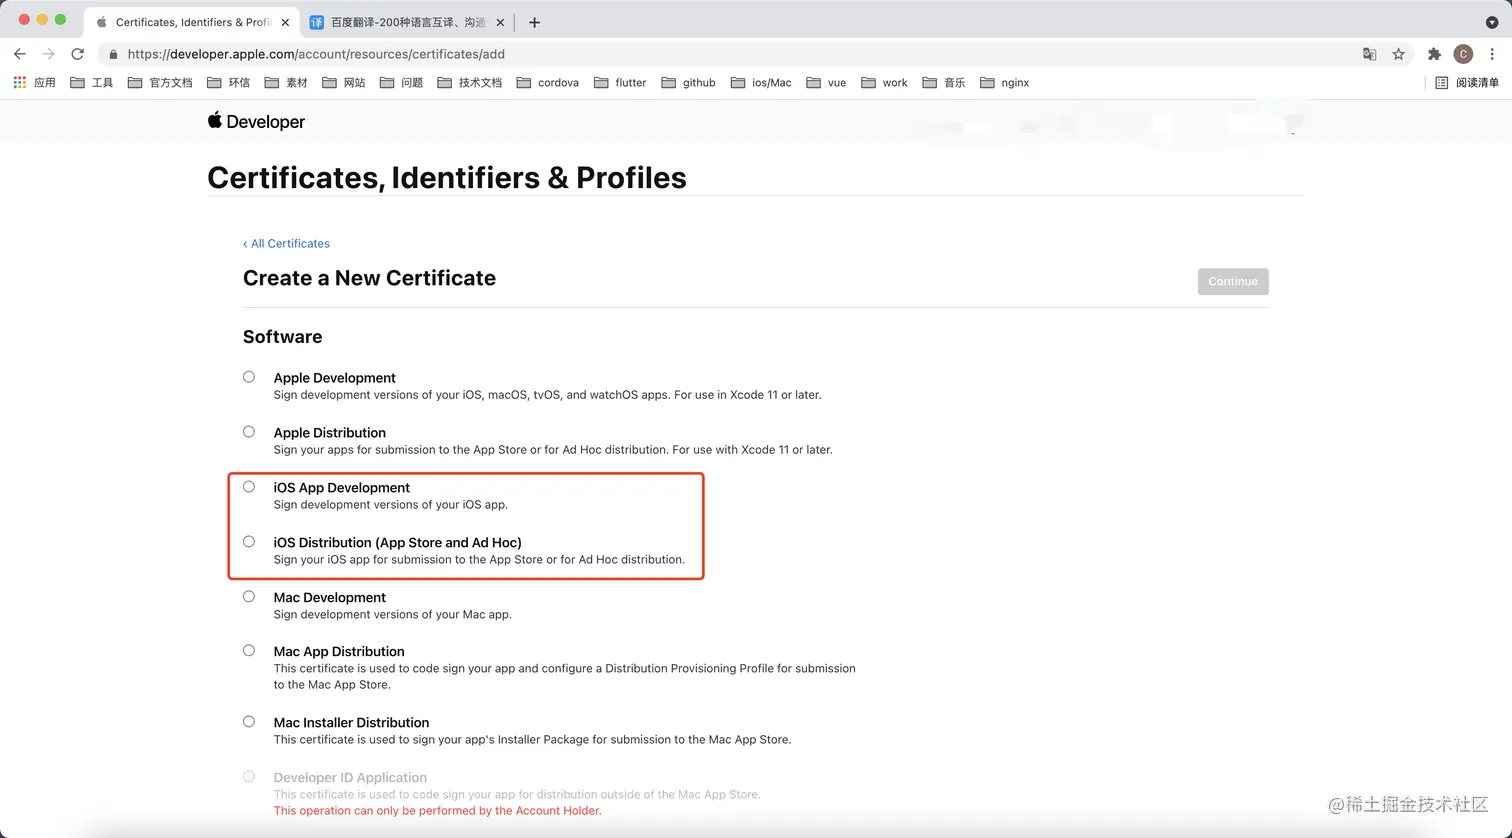
Task: Click the Account Holder restriction message
Action: point(438,811)
